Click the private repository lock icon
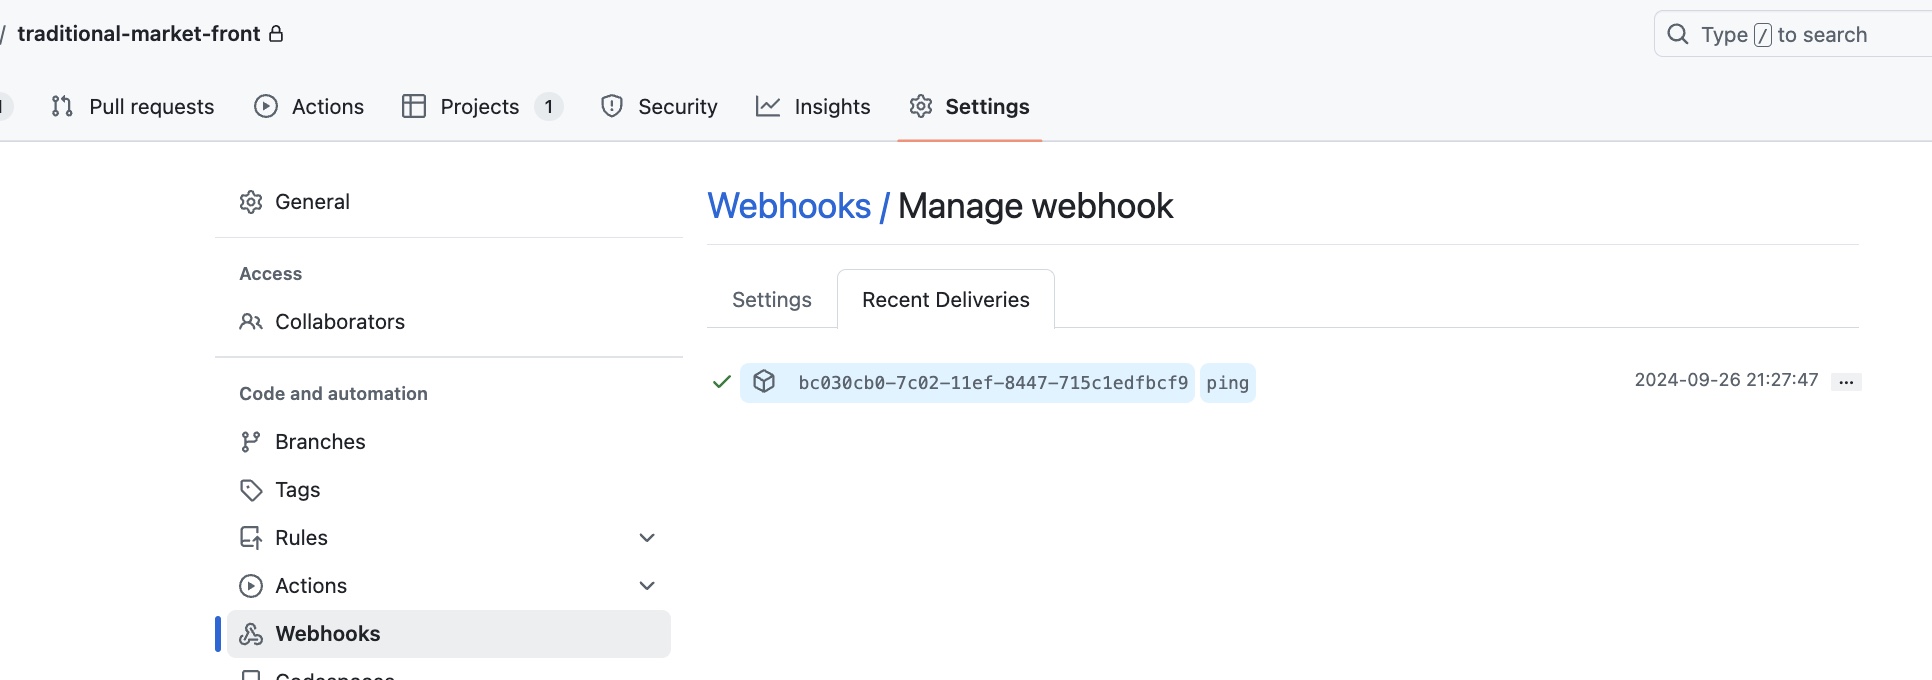This screenshot has height=680, width=1932. click(277, 34)
